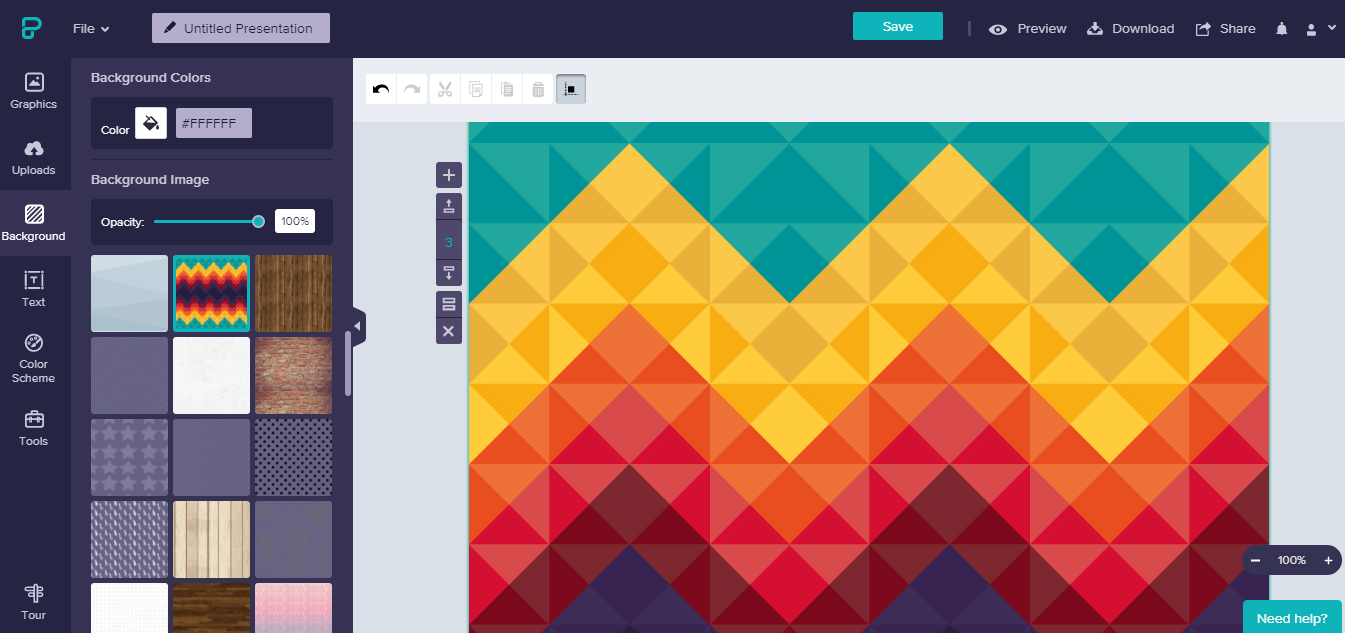
Task: Click the delete trash icon
Action: point(538,89)
